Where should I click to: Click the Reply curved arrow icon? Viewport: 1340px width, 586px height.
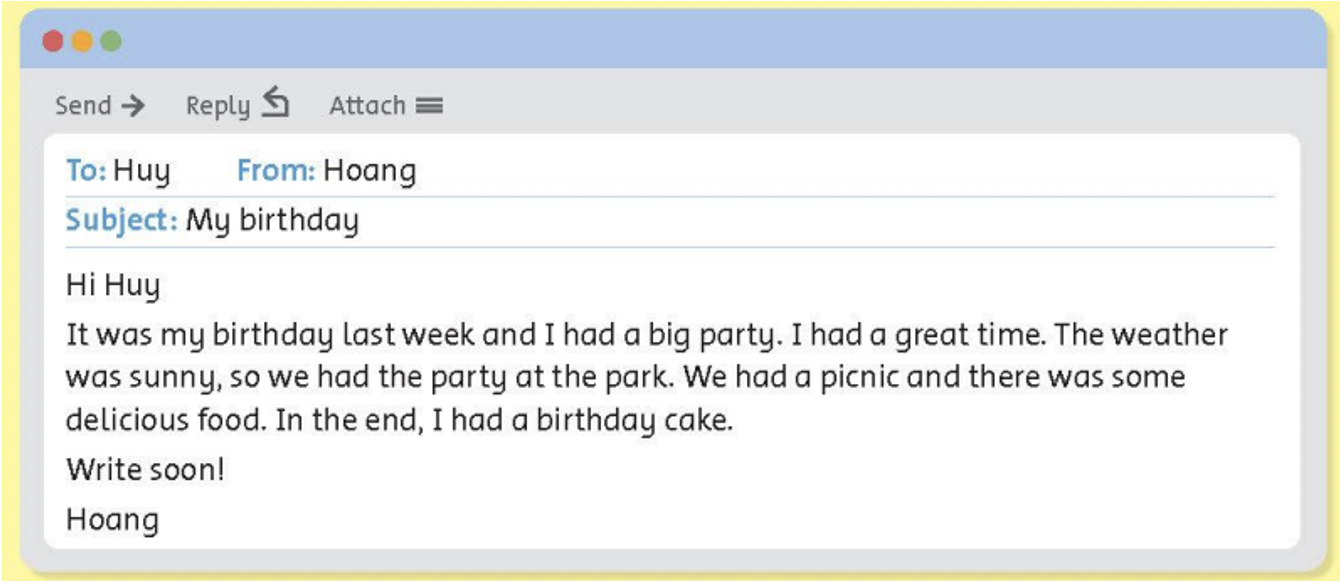(276, 102)
